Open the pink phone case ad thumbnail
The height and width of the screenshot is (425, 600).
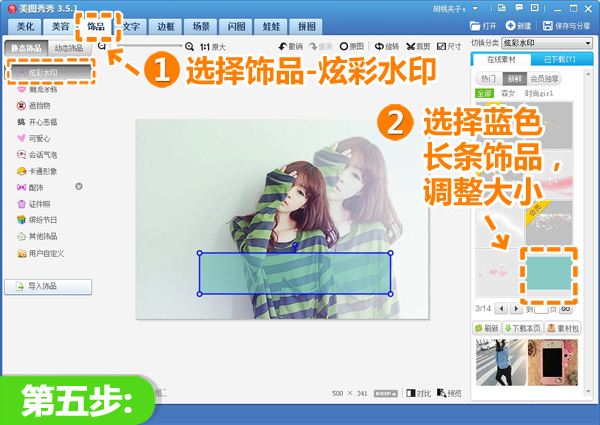pyautogui.click(x=553, y=362)
